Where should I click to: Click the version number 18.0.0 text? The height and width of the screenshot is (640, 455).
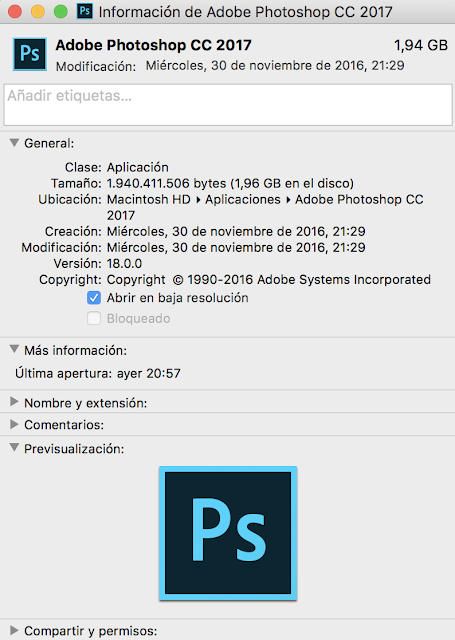point(124,264)
